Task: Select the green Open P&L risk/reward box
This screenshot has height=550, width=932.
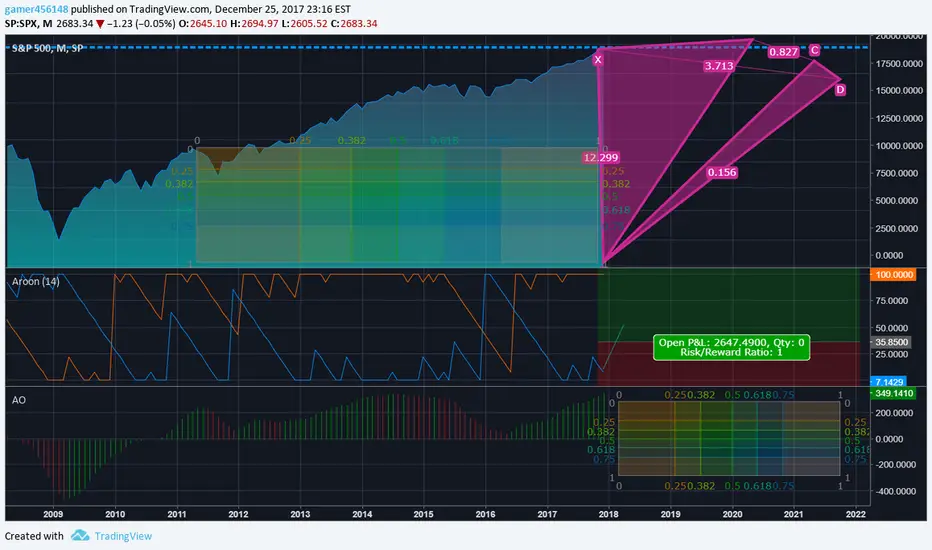Action: pos(731,347)
